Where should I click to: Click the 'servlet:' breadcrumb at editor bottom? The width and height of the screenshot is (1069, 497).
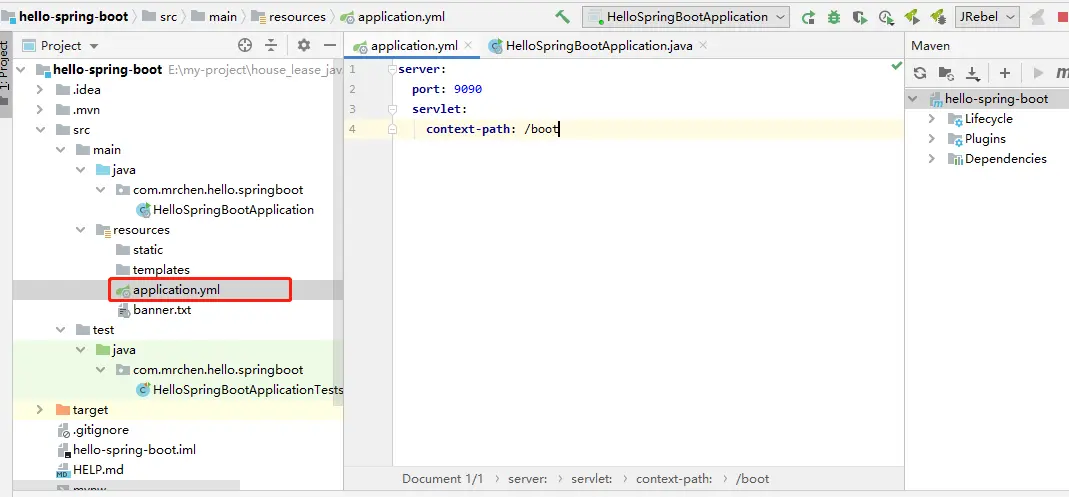pyautogui.click(x=591, y=479)
